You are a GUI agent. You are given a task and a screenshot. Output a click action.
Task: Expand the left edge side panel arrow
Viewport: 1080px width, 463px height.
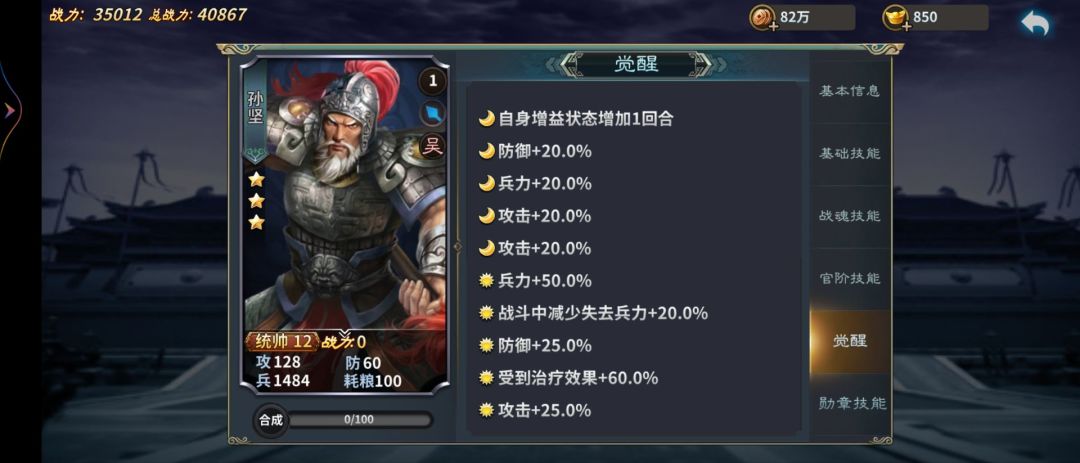(x=11, y=110)
